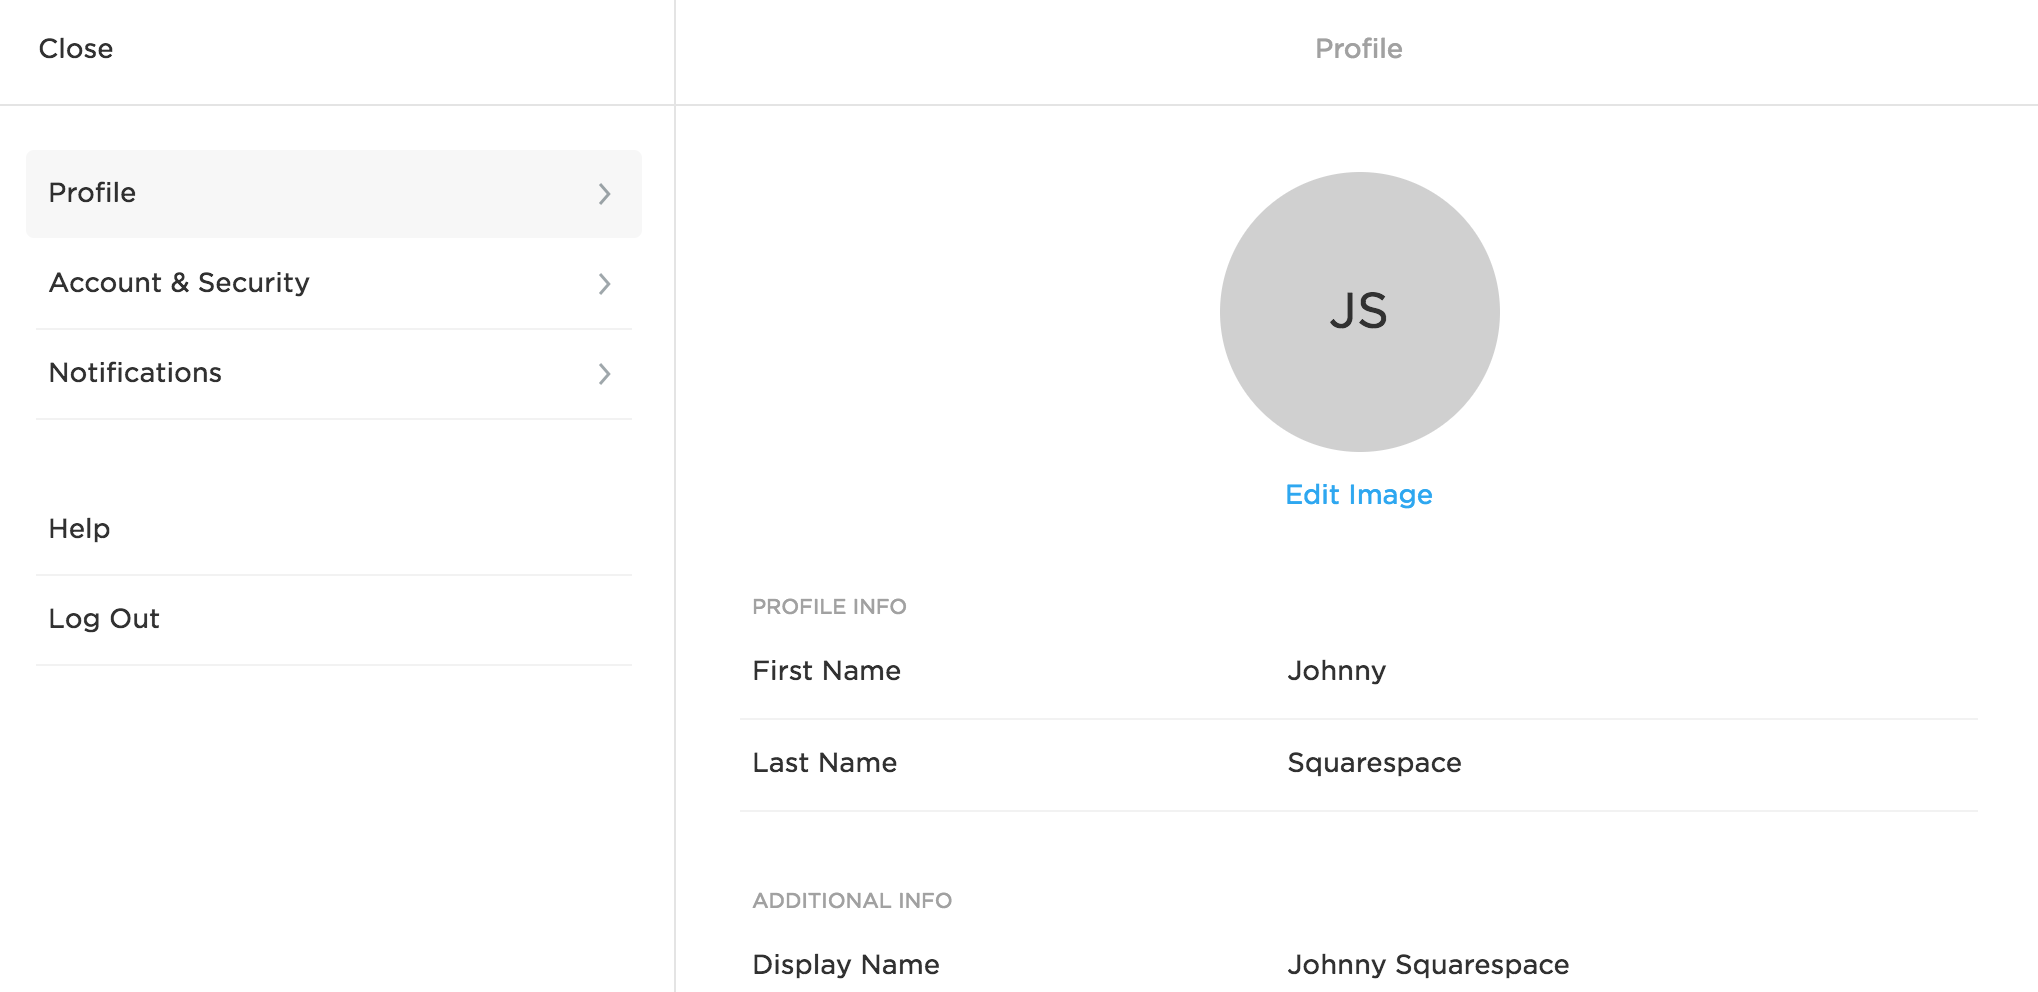This screenshot has height=992, width=2038.
Task: Click the JS avatar circle
Action: point(1359,312)
